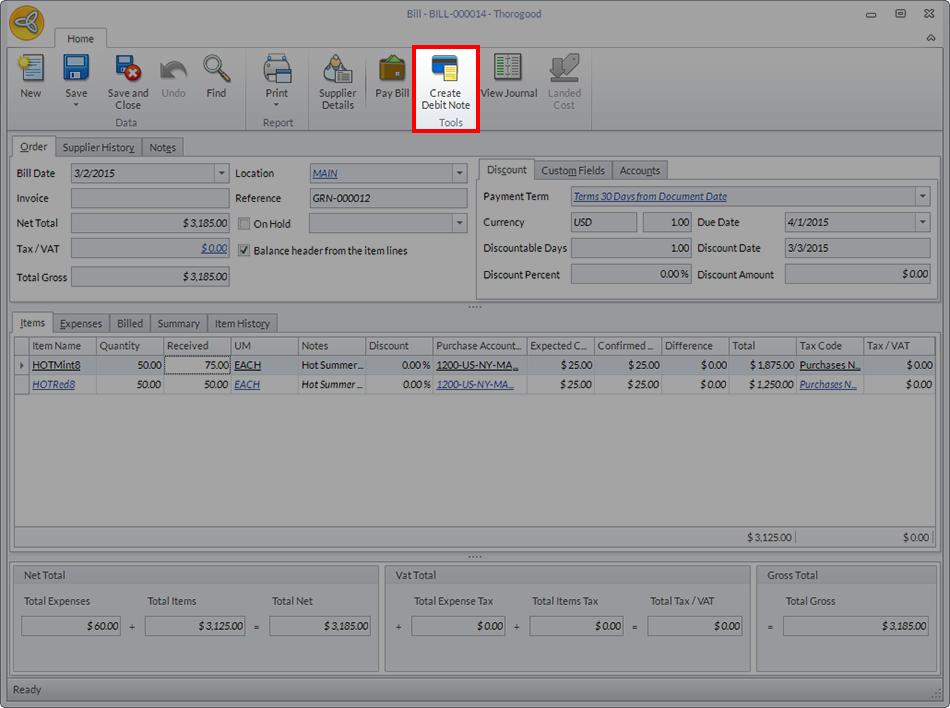
Task: Uncheck Balance header from item lines
Action: (x=244, y=250)
